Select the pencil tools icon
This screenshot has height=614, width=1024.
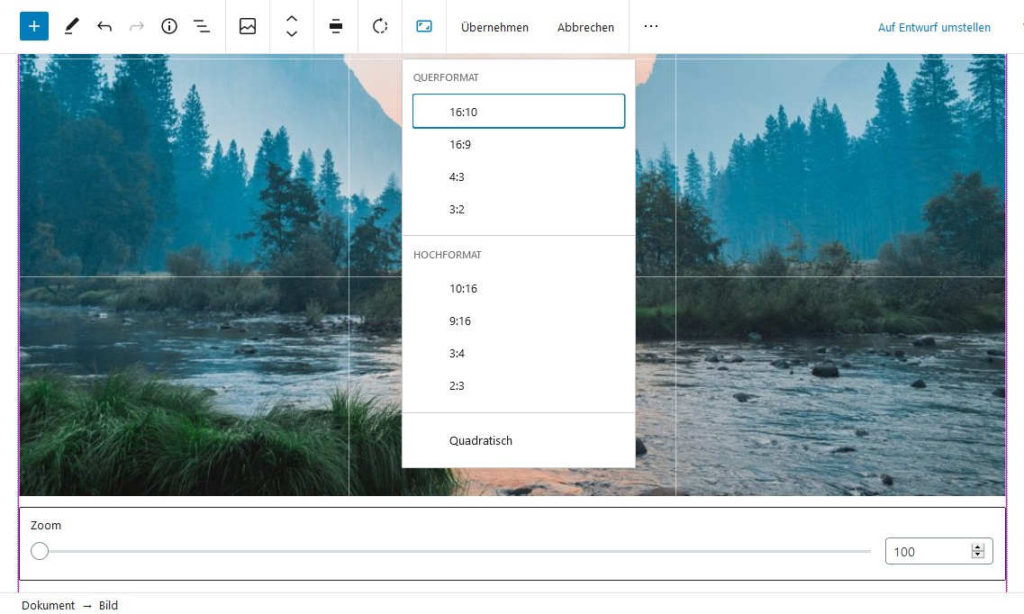(71, 27)
